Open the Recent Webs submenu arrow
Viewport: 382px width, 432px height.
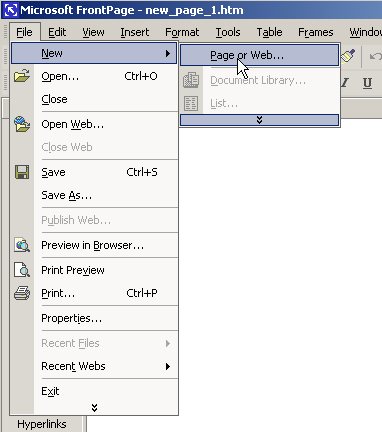pos(168,366)
